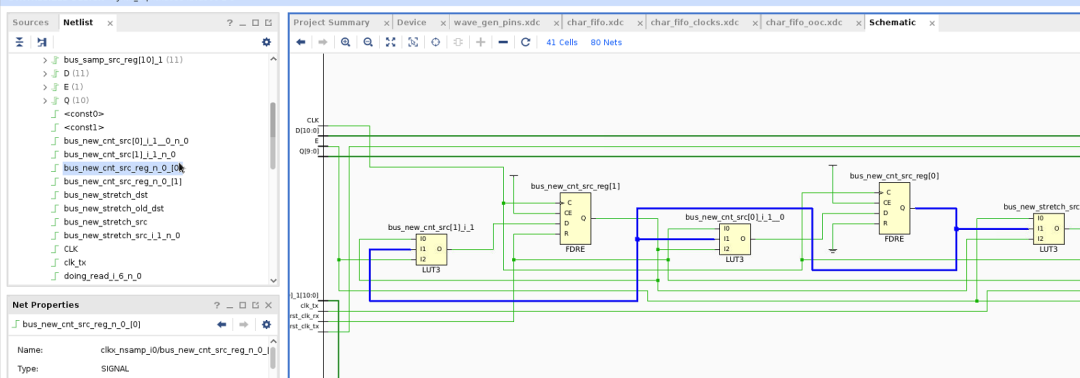Expand the E (1) net bus
The width and height of the screenshot is (1080, 378).
45,87
